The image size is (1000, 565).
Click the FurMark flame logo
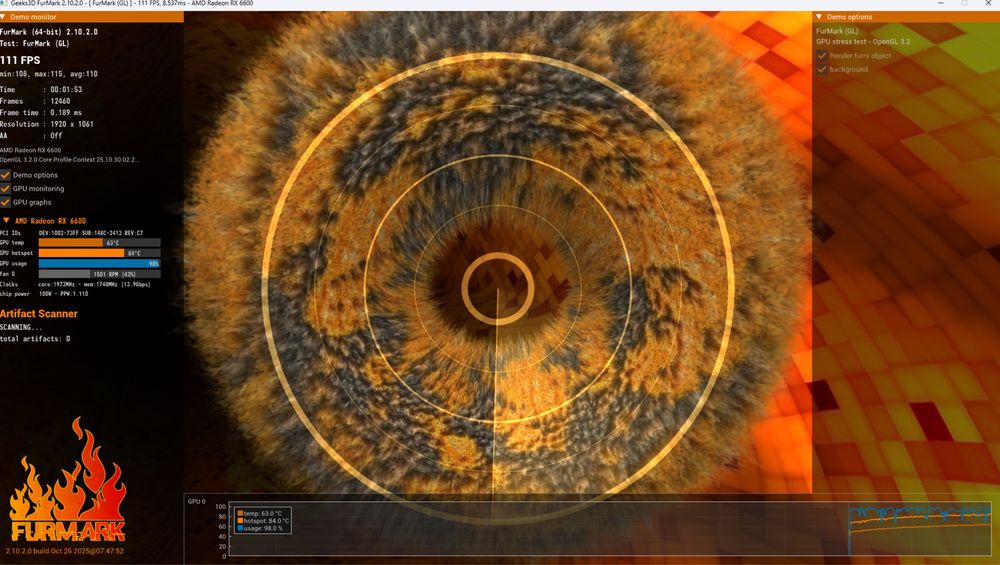pos(68,480)
